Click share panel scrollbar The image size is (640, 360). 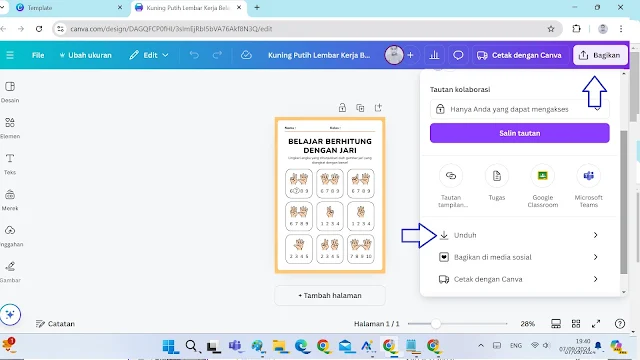(x=624, y=202)
